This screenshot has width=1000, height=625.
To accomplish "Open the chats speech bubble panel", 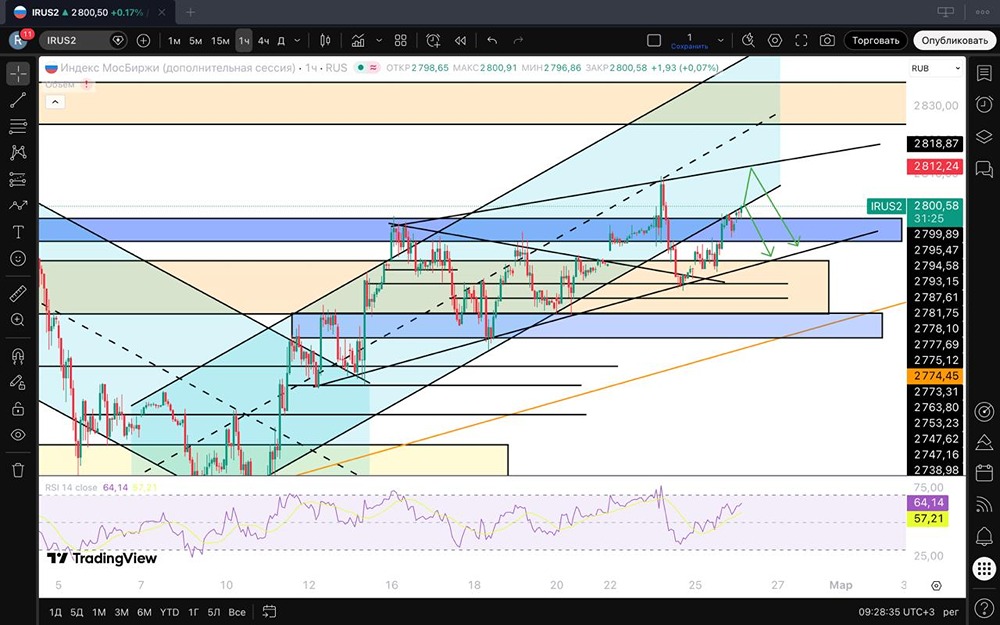I will point(984,169).
